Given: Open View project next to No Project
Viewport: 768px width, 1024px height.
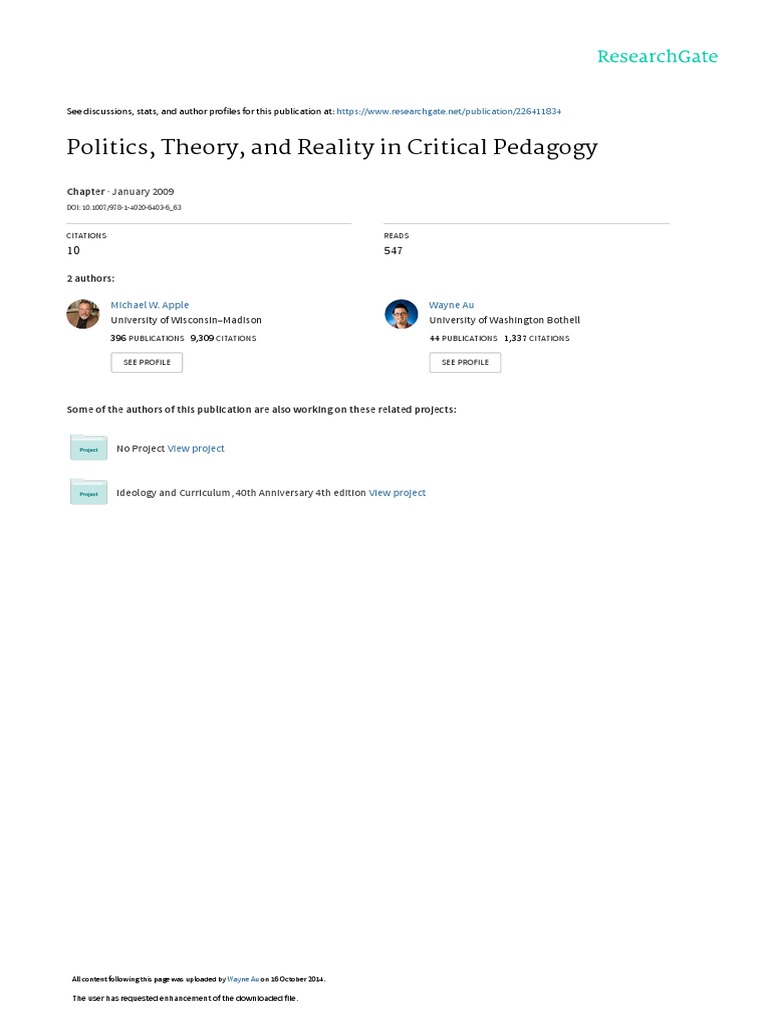Looking at the screenshot, I should click(x=196, y=449).
